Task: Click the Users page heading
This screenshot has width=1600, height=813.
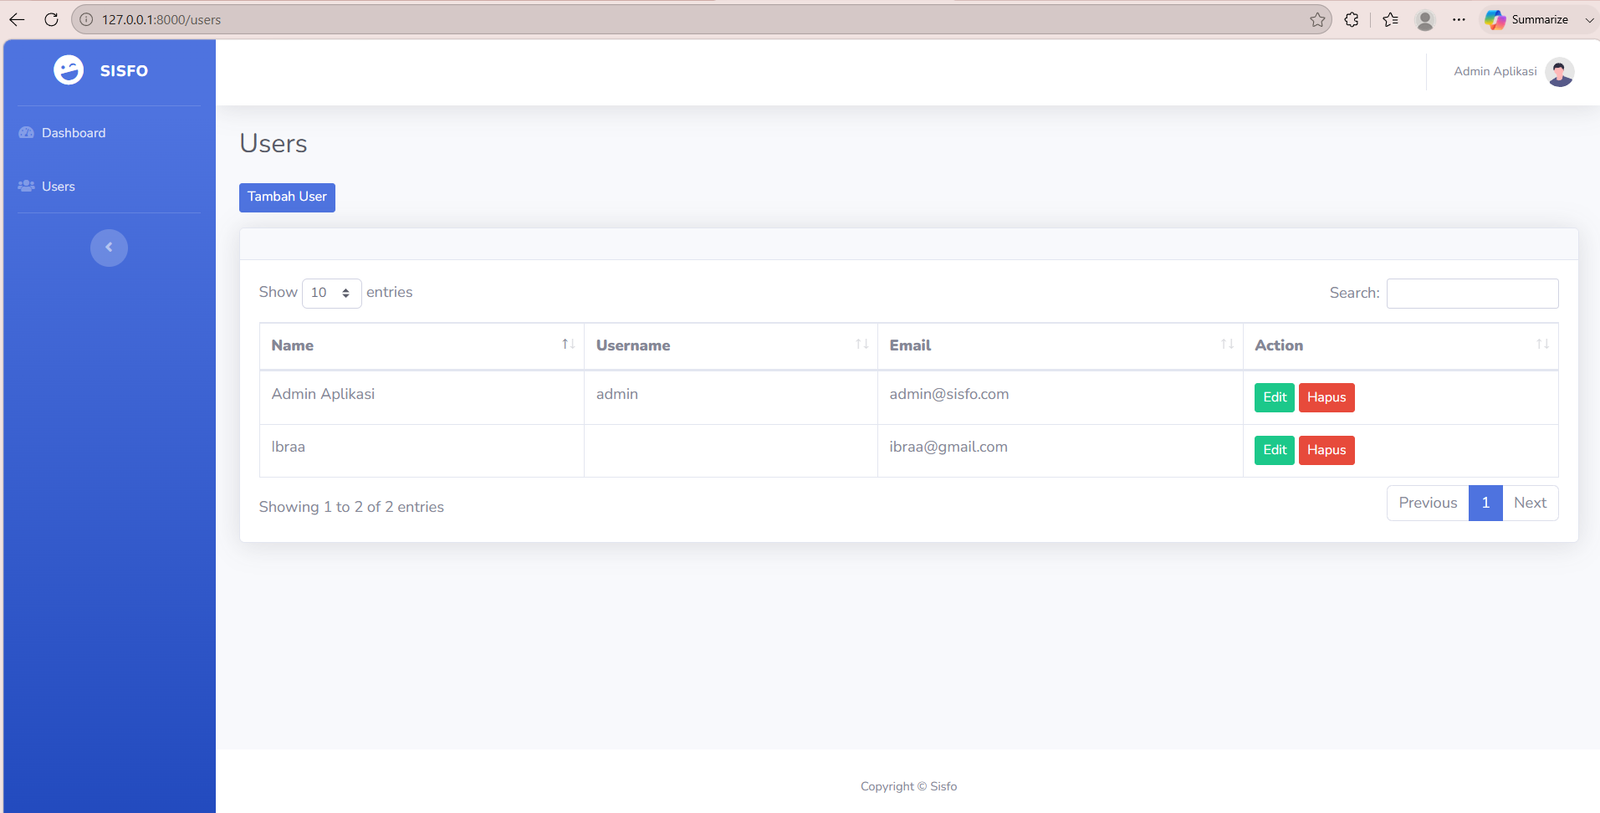Action: 273,144
